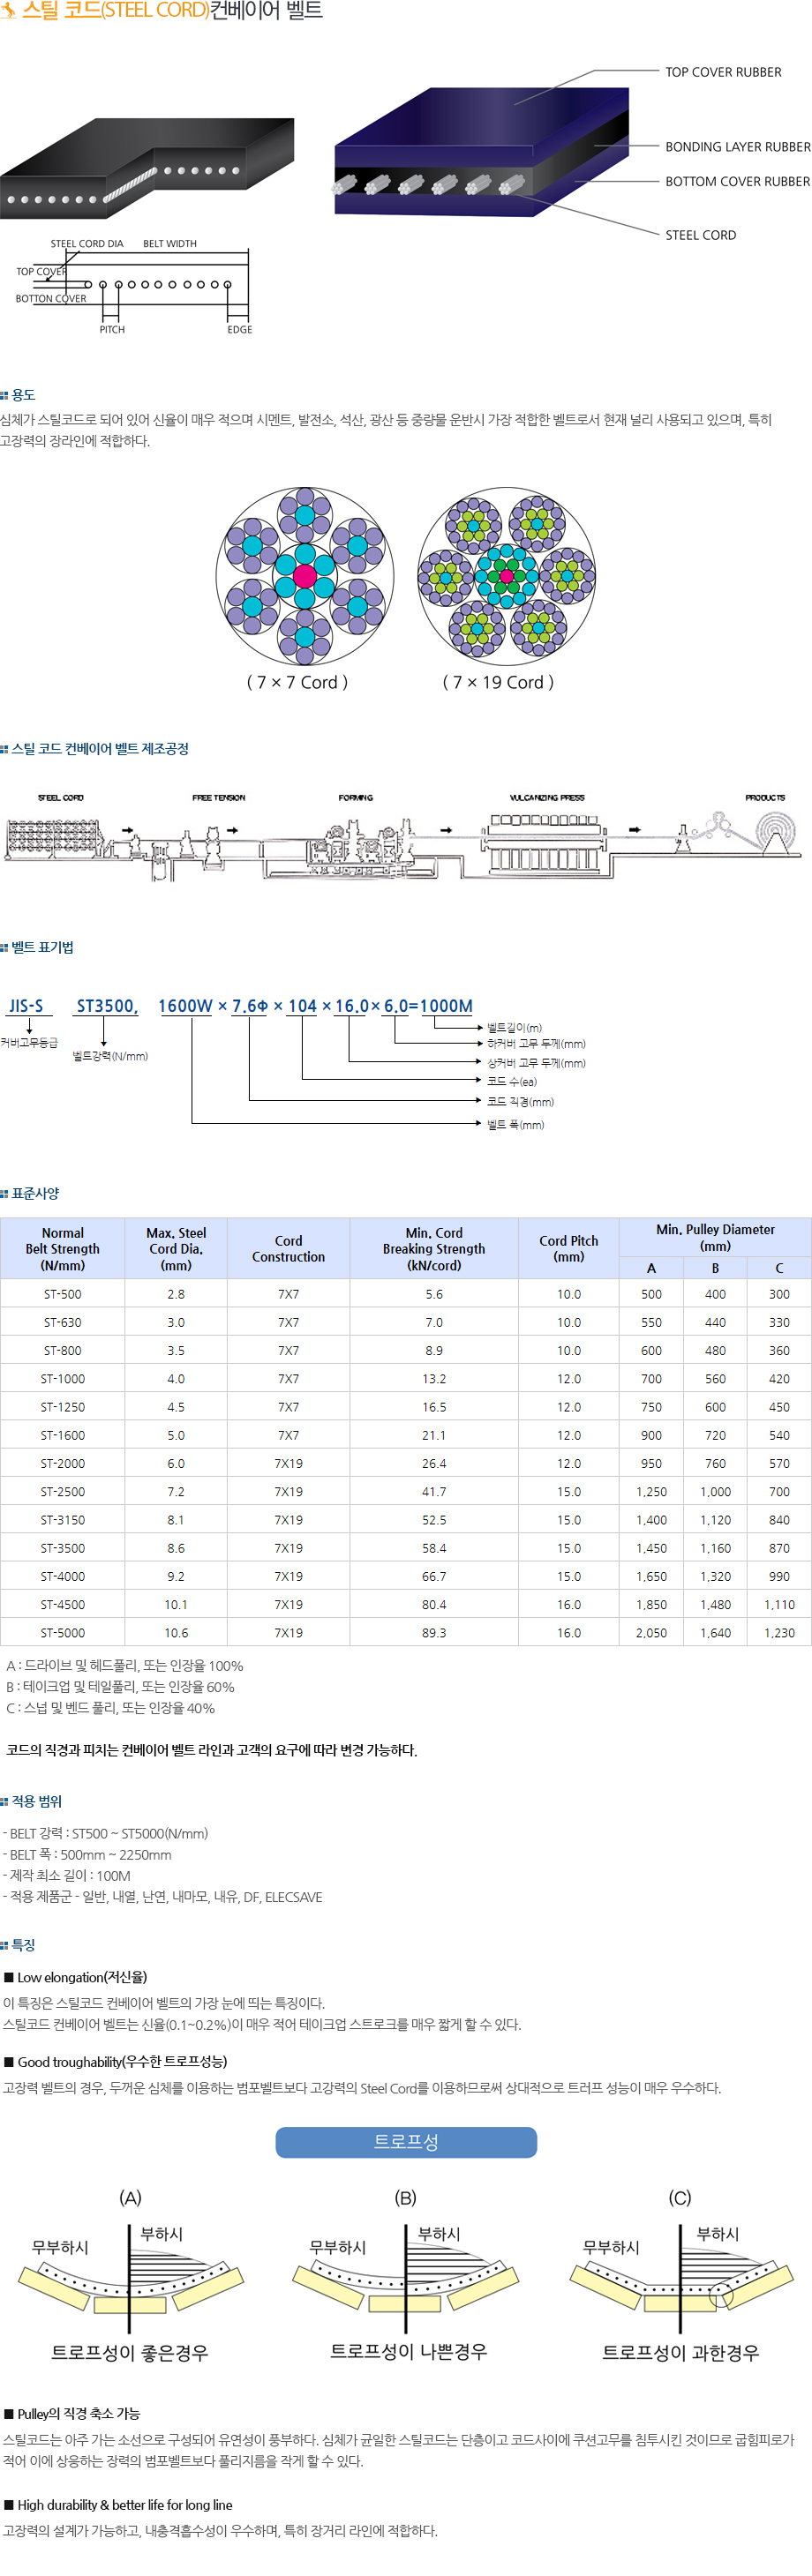Click the Cord Construction table header
The height and width of the screenshot is (2576, 812).
point(288,1248)
